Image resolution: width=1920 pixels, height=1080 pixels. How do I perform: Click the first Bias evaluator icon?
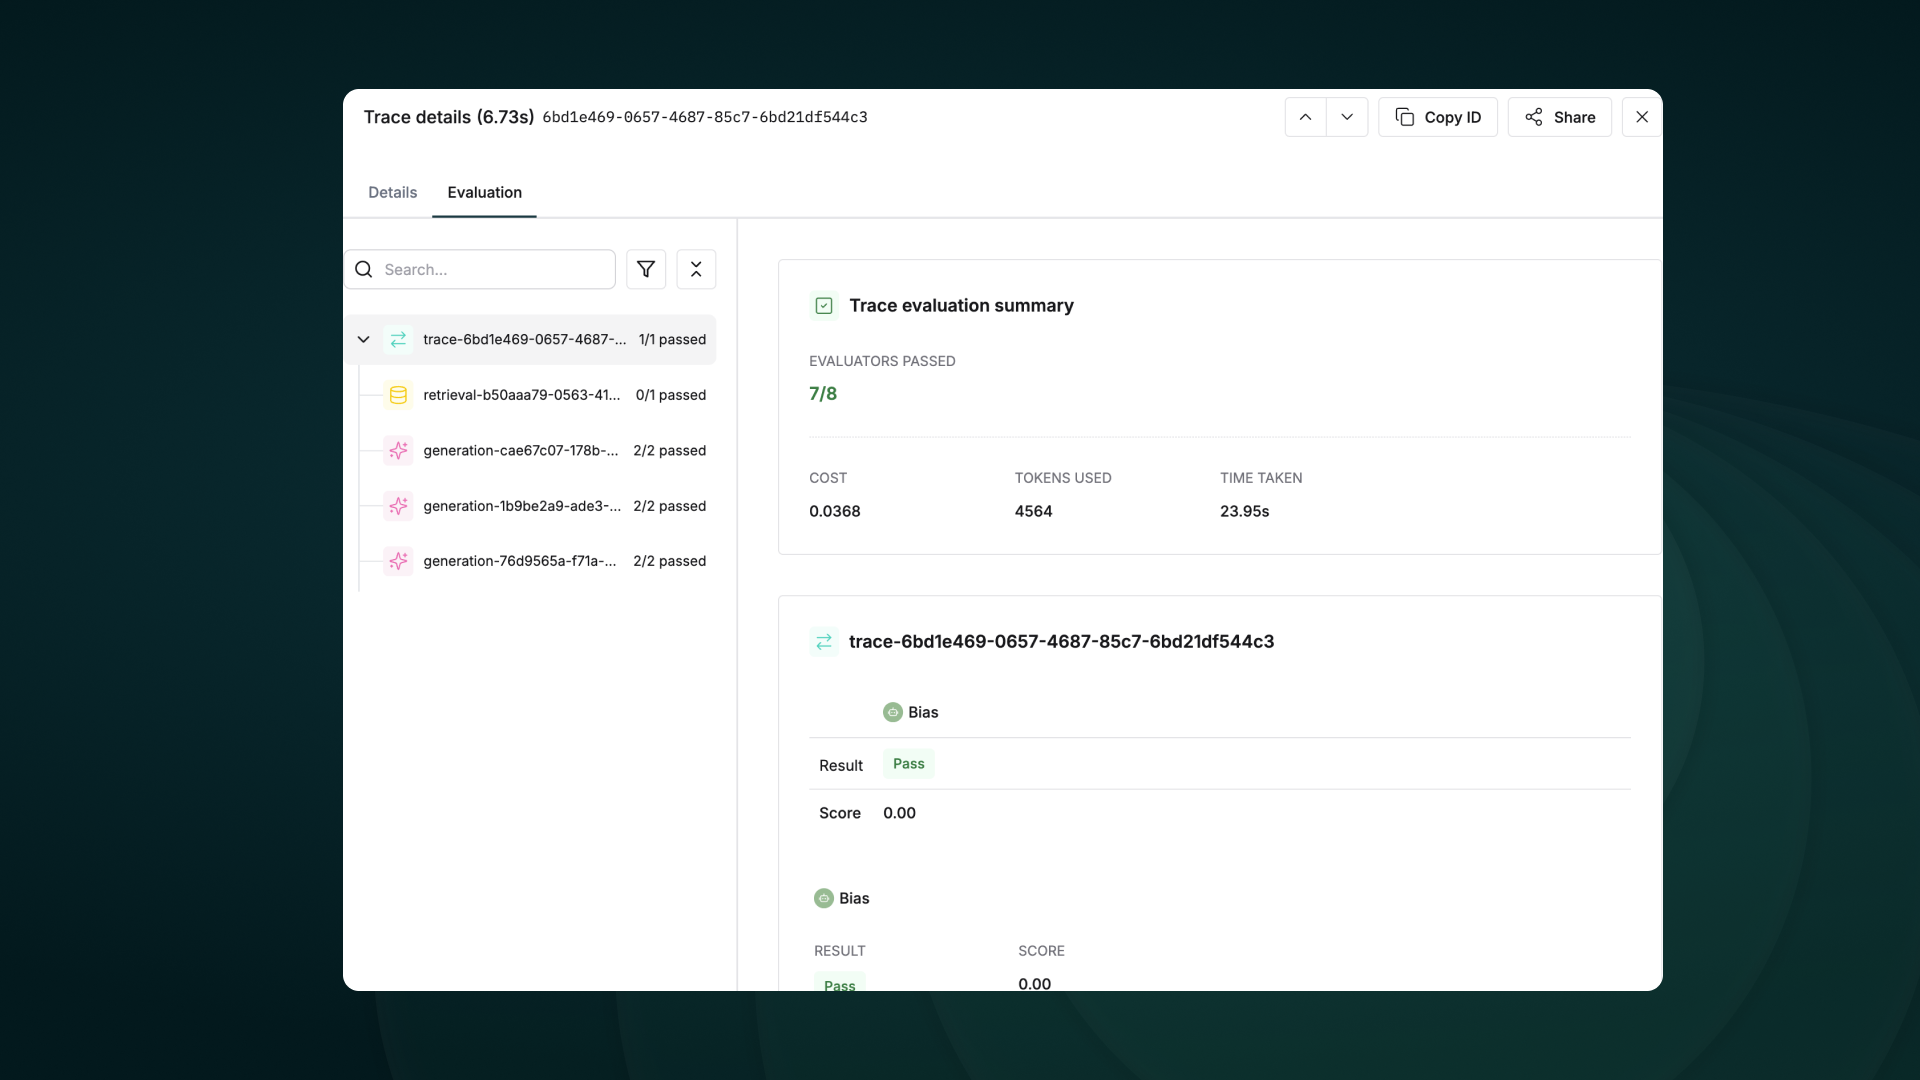pos(893,712)
